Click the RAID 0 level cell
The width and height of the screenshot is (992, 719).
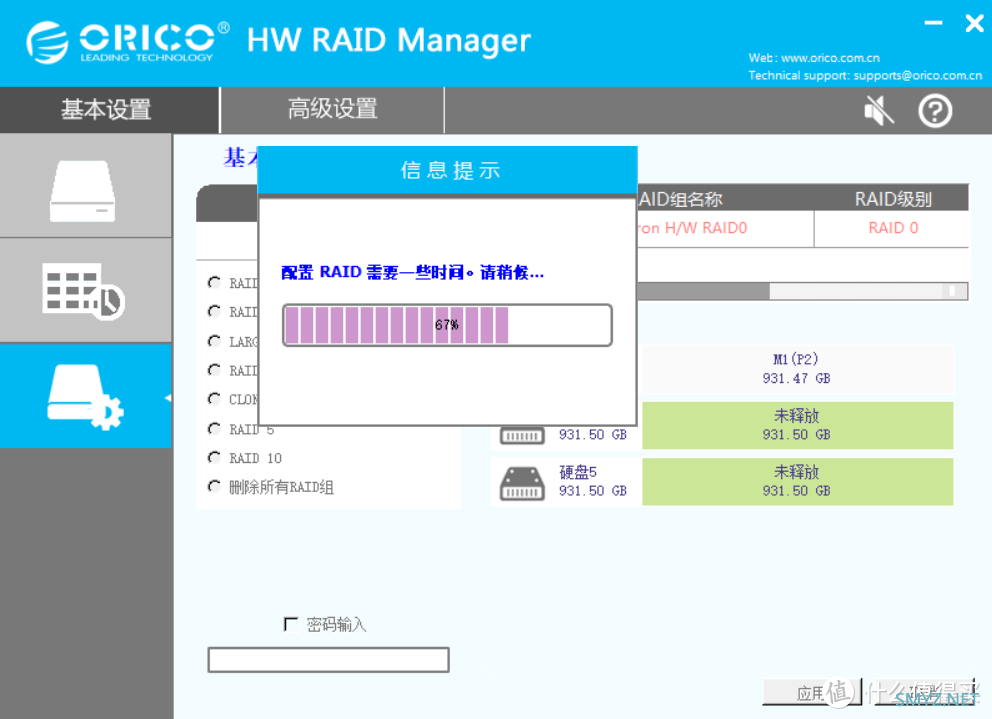[x=892, y=228]
